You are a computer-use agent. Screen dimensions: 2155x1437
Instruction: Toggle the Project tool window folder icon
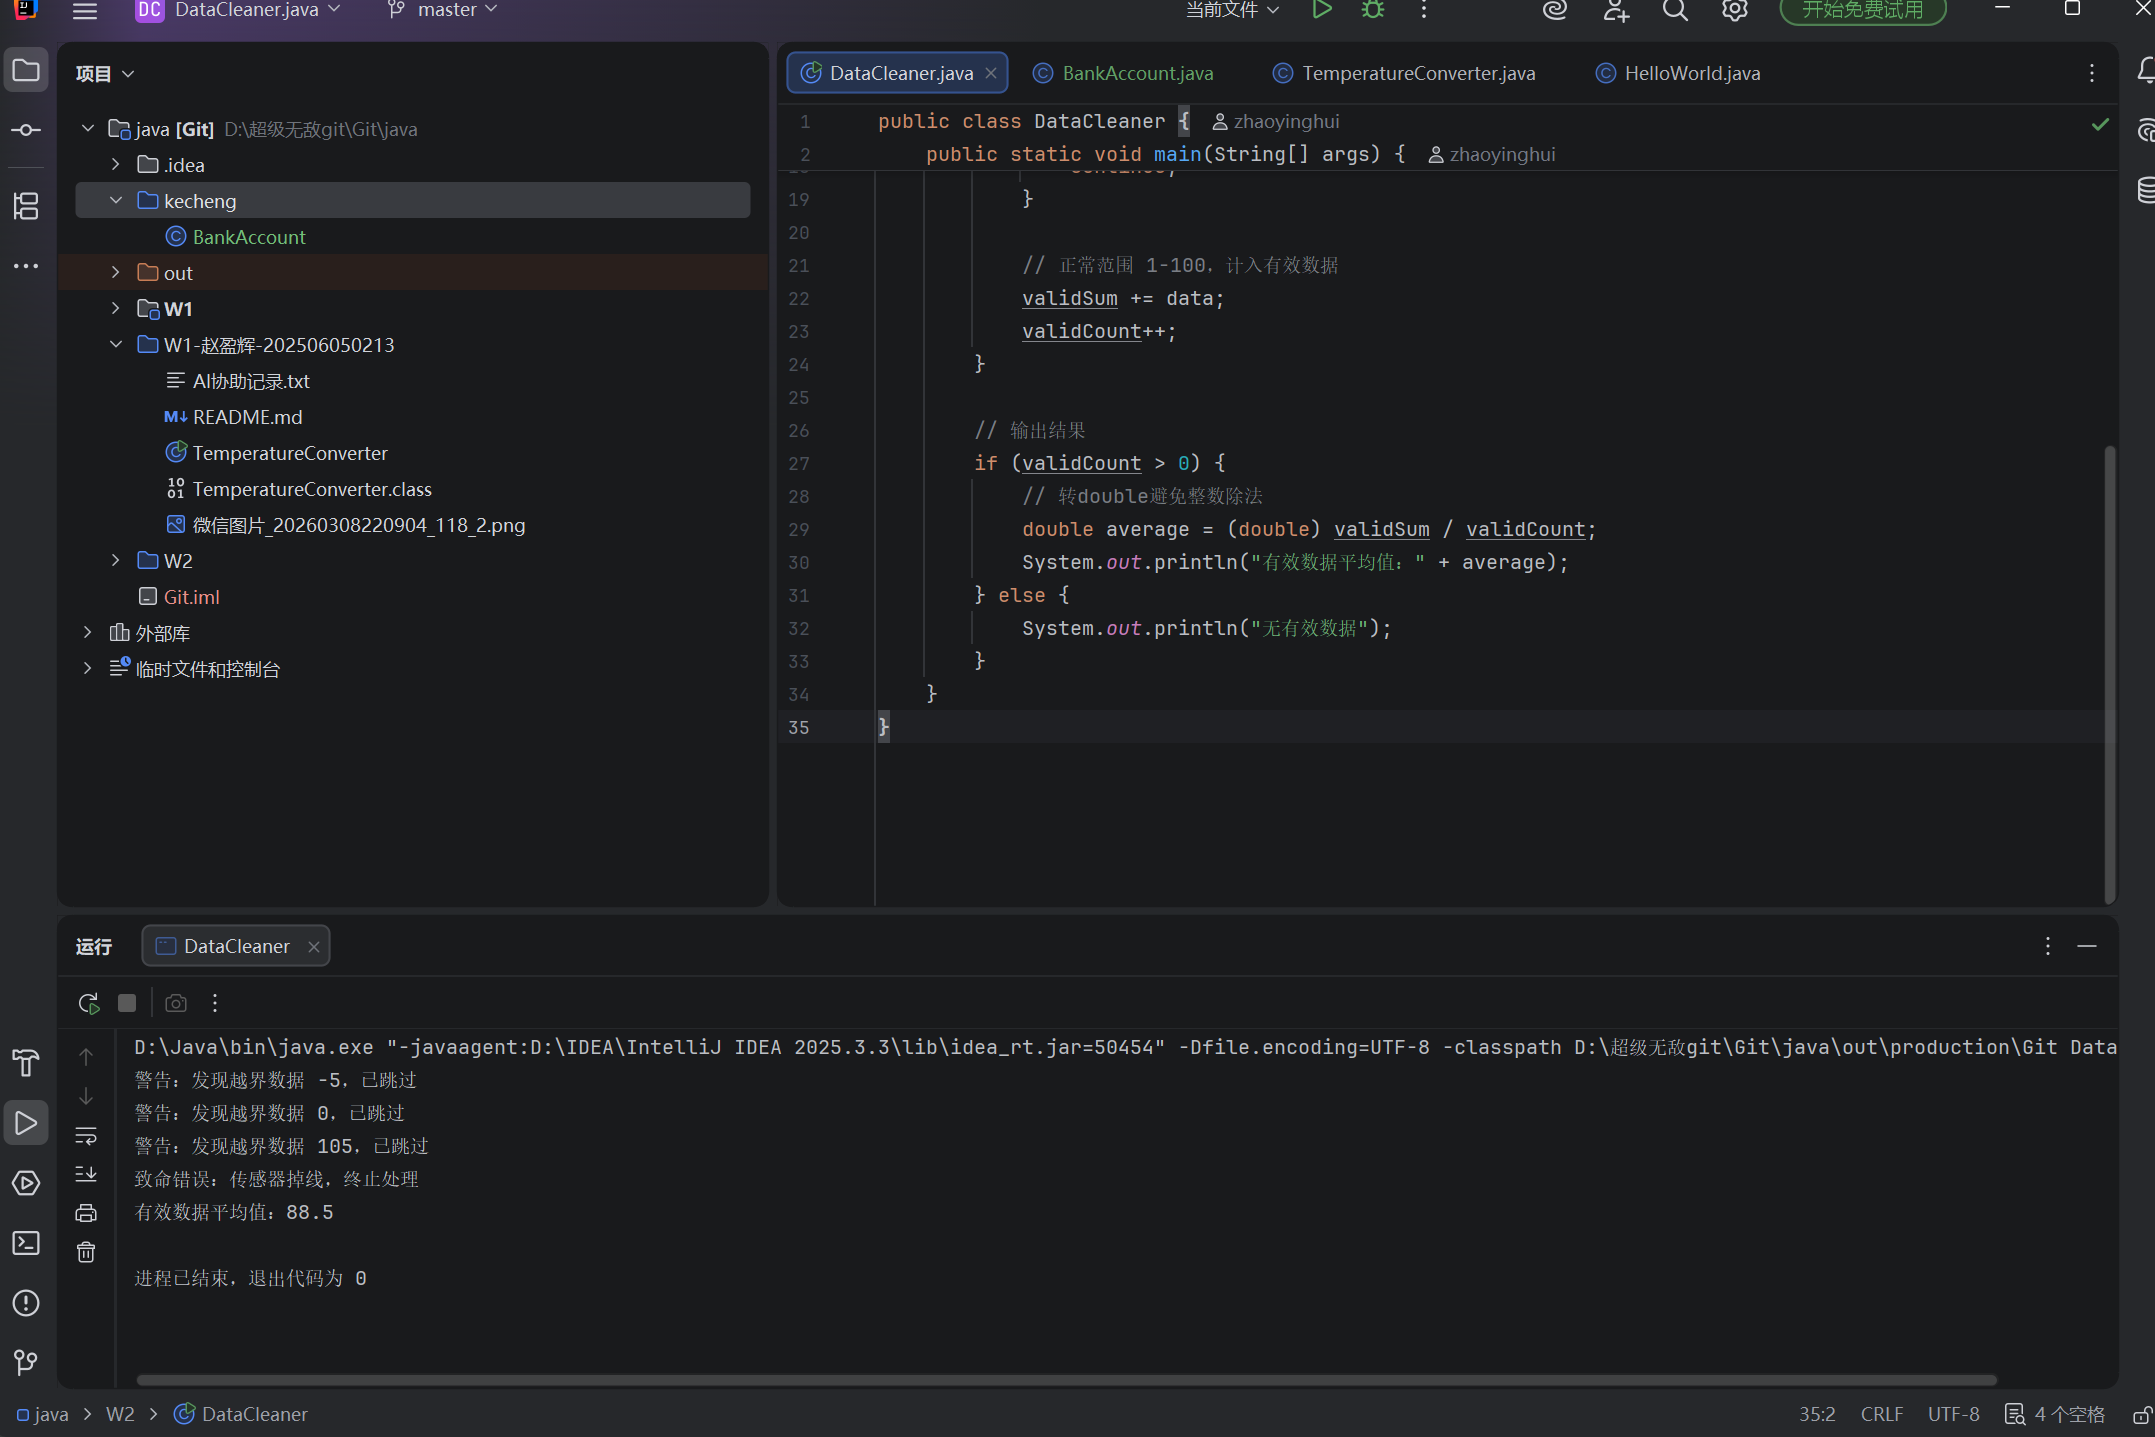coord(26,71)
